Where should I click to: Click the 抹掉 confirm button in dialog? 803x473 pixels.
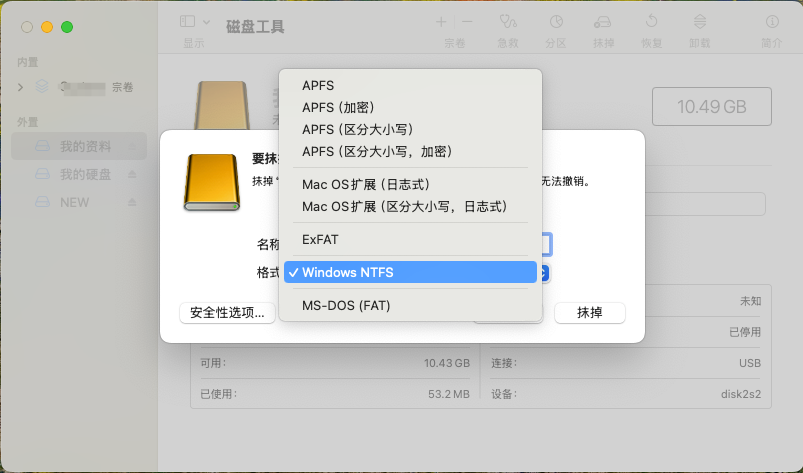[x=589, y=313]
